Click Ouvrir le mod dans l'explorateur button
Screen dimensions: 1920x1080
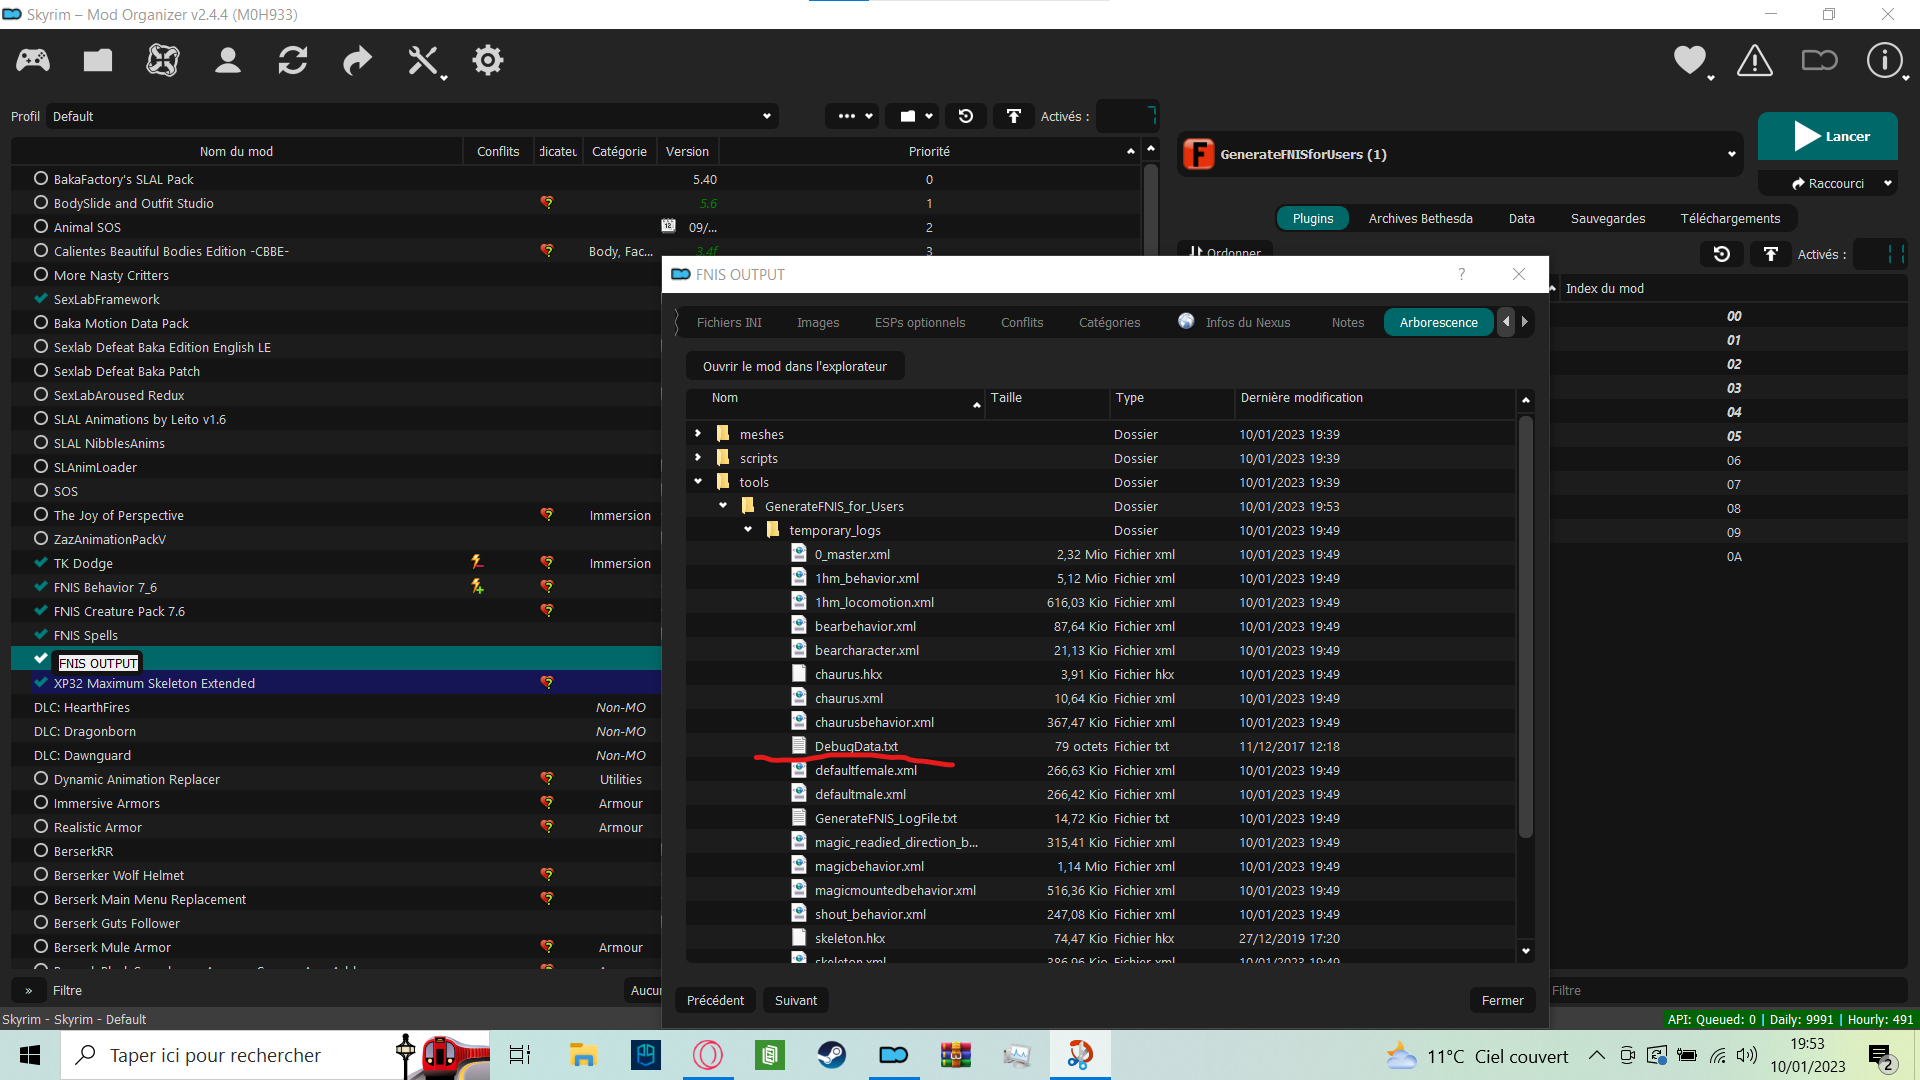click(x=795, y=366)
